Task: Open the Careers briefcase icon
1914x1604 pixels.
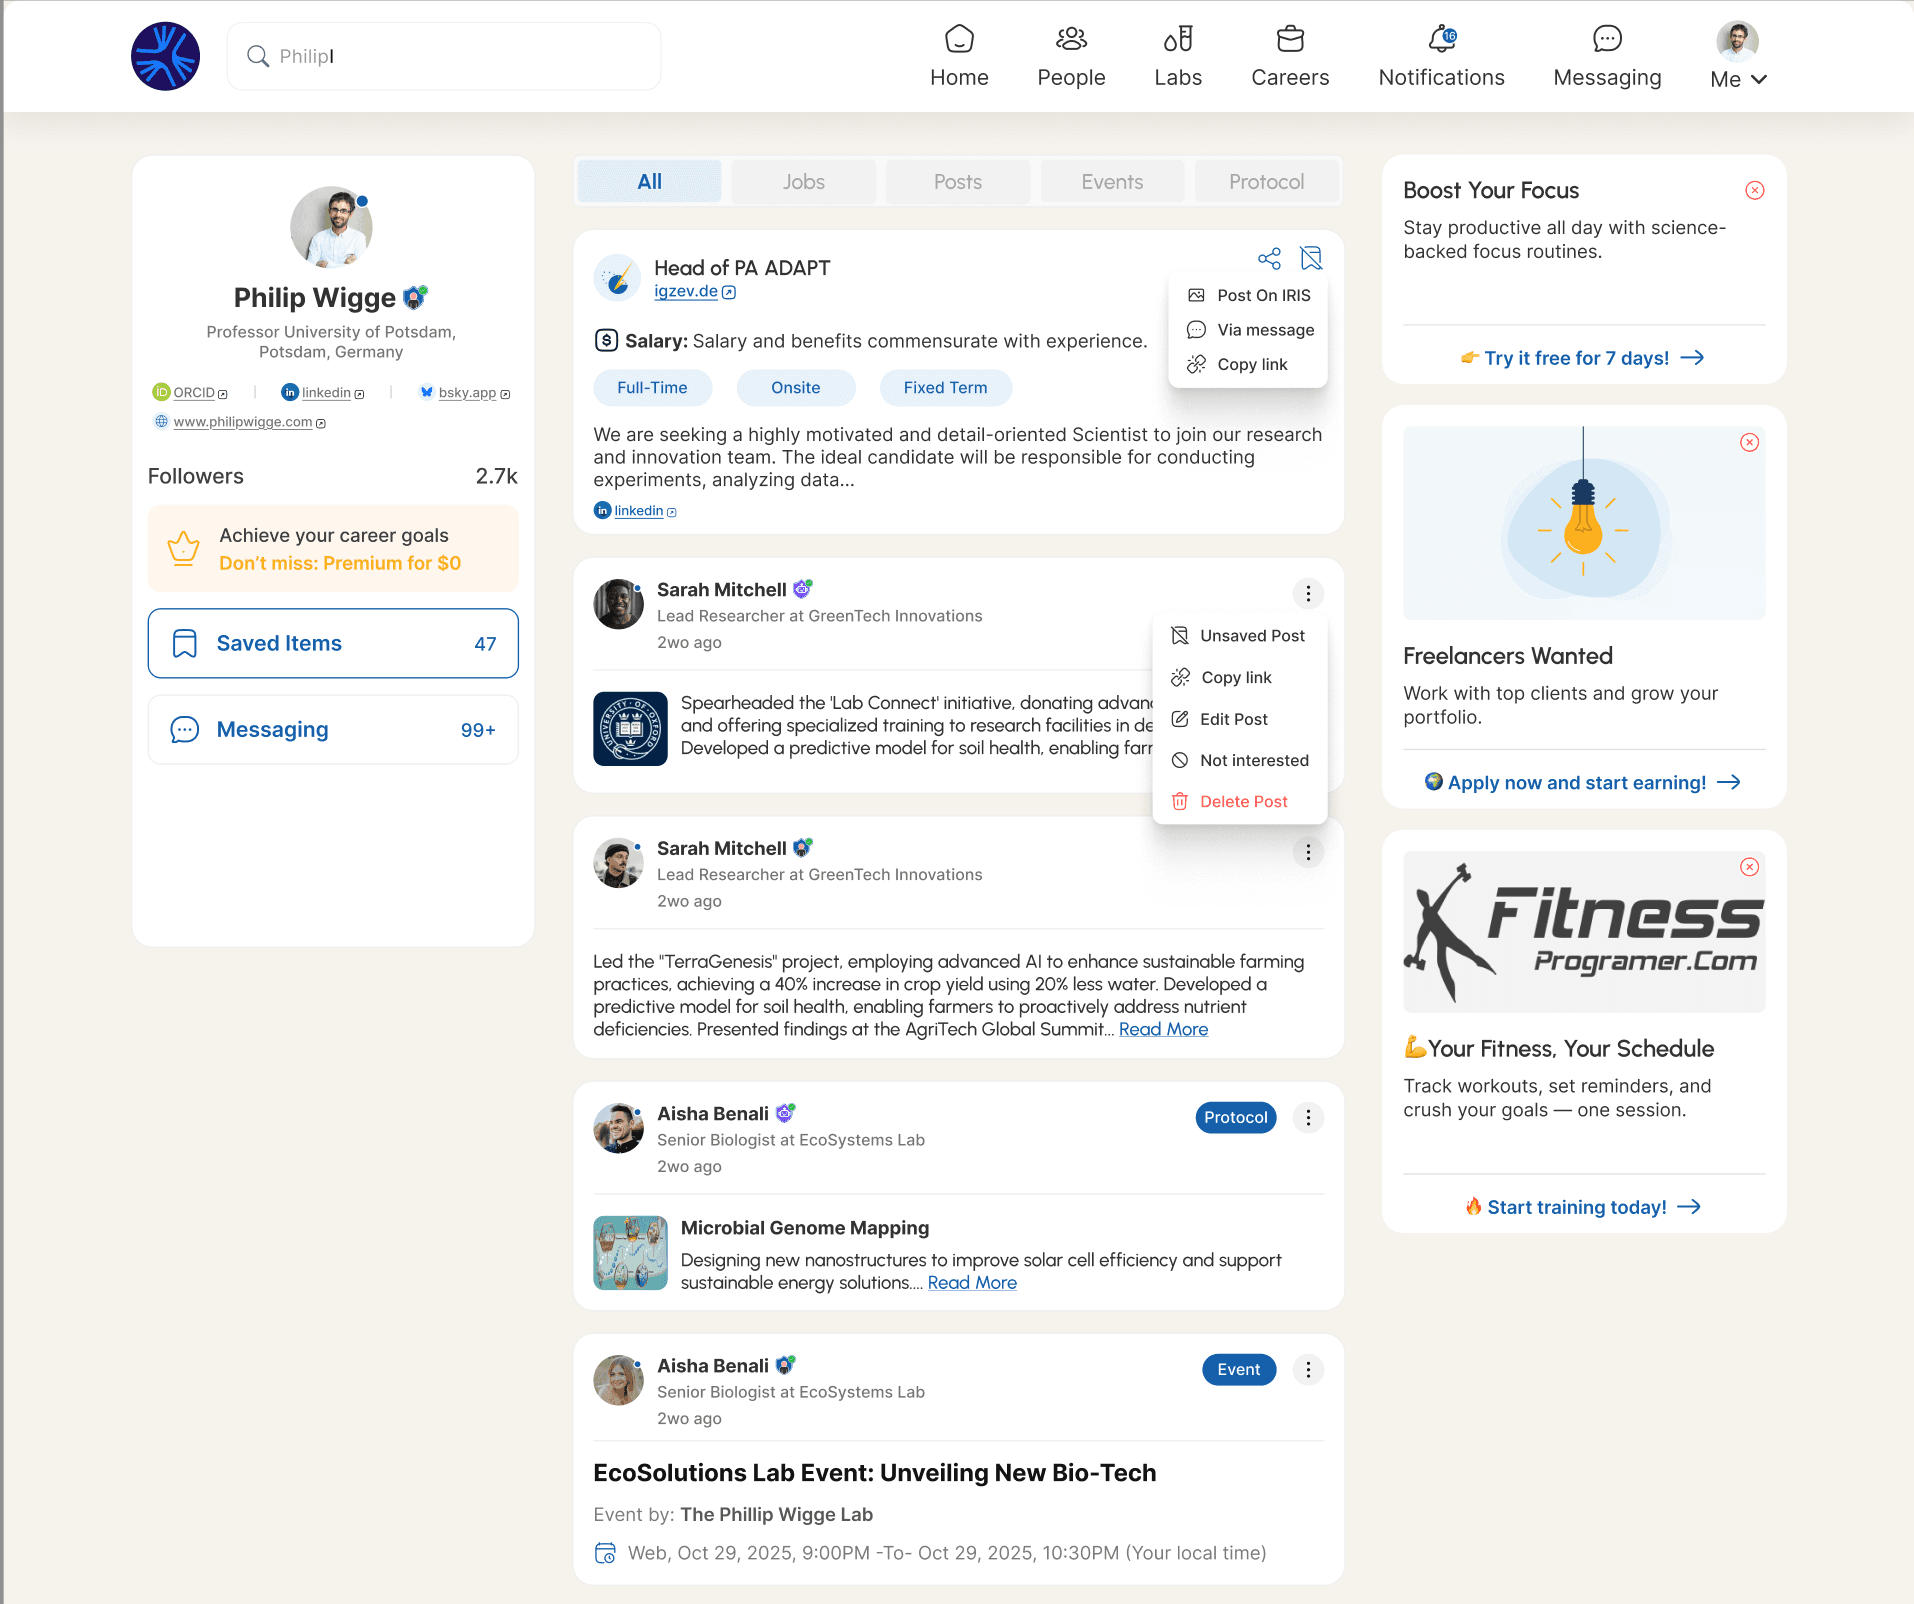Action: (x=1290, y=39)
